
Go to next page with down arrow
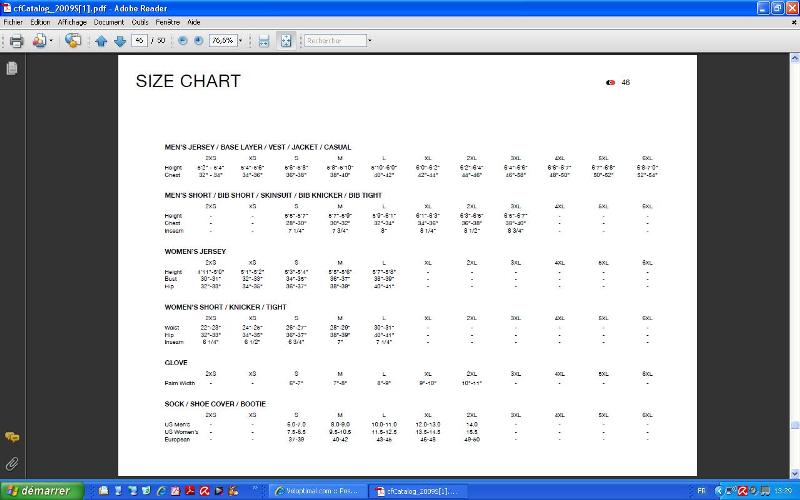[120, 41]
